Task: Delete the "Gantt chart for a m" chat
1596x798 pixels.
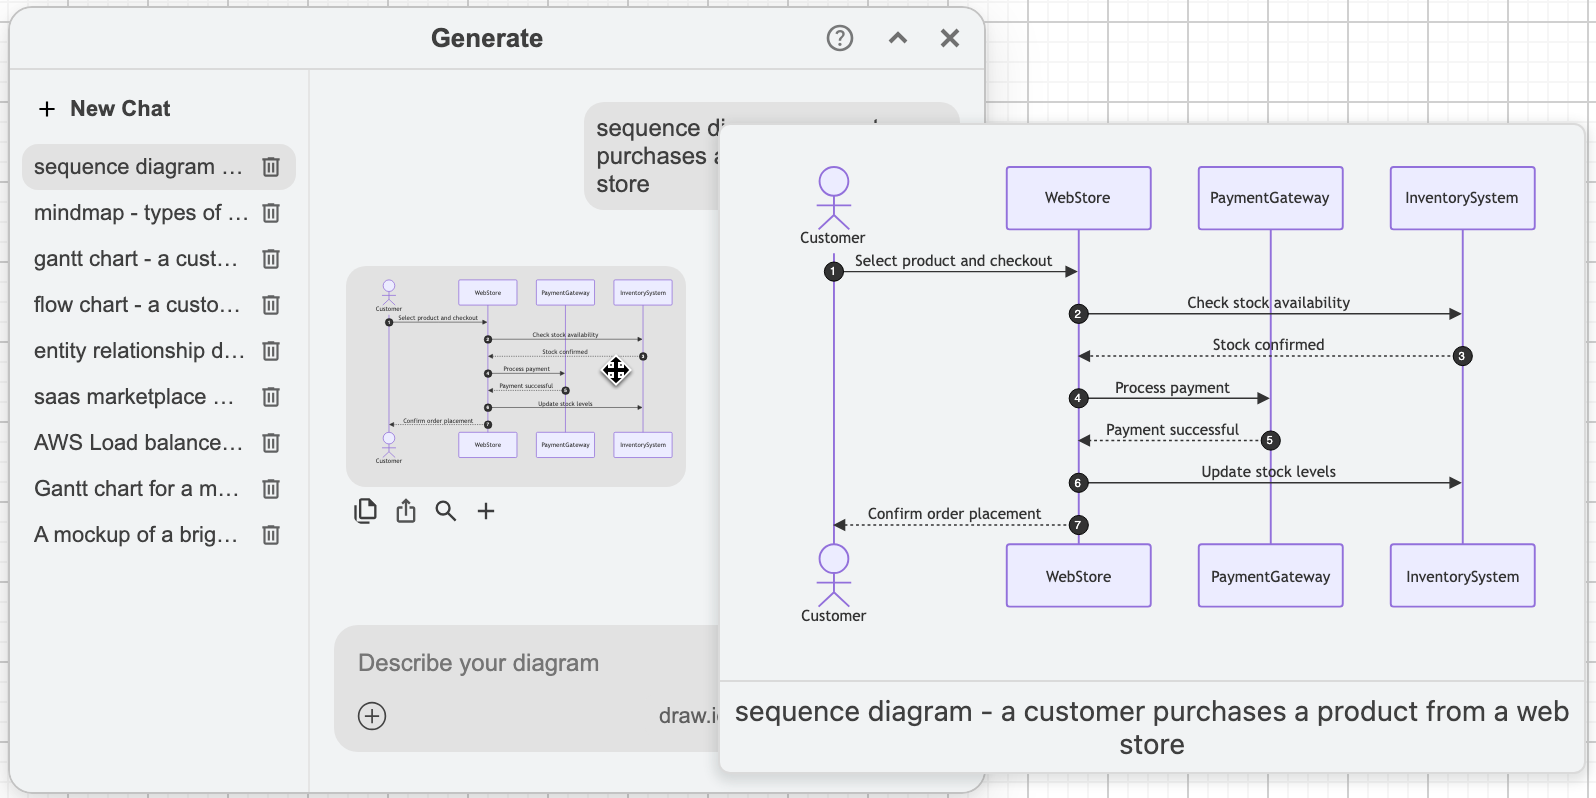Action: point(270,489)
